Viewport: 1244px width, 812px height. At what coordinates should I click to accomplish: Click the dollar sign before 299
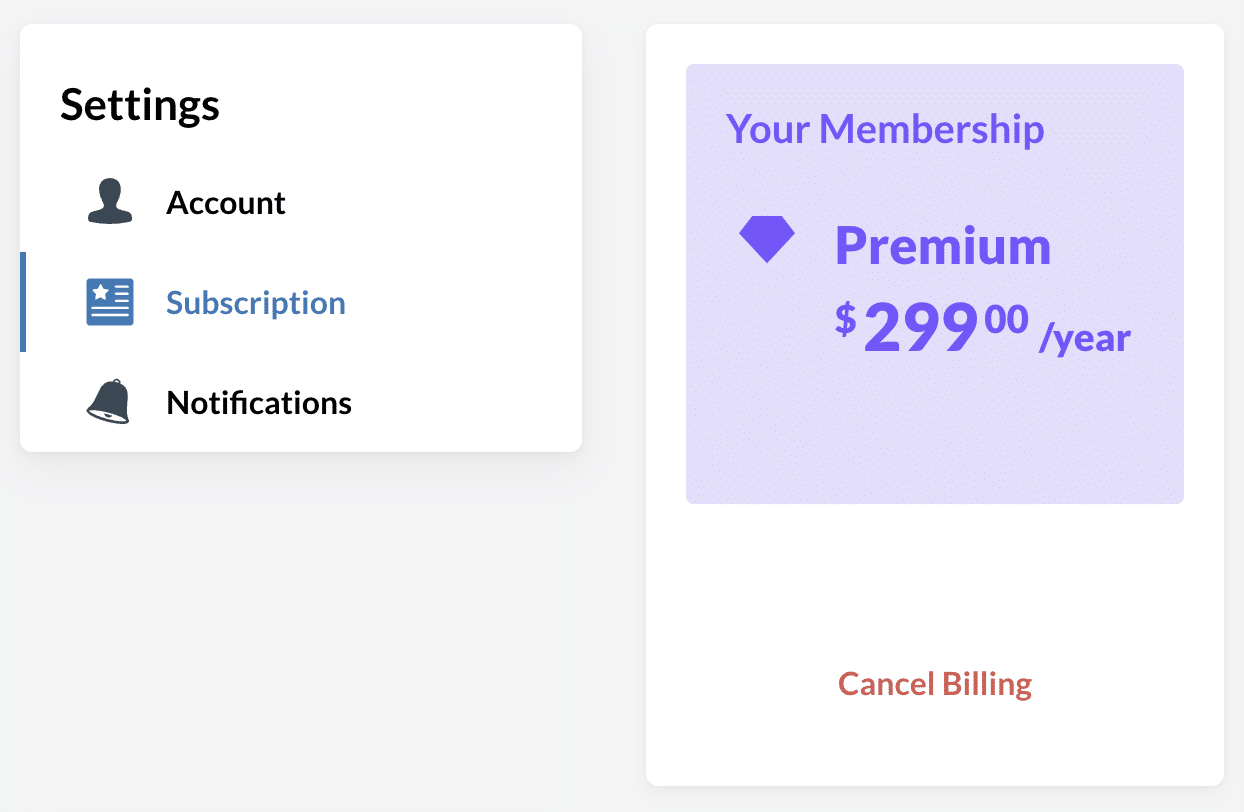[846, 319]
